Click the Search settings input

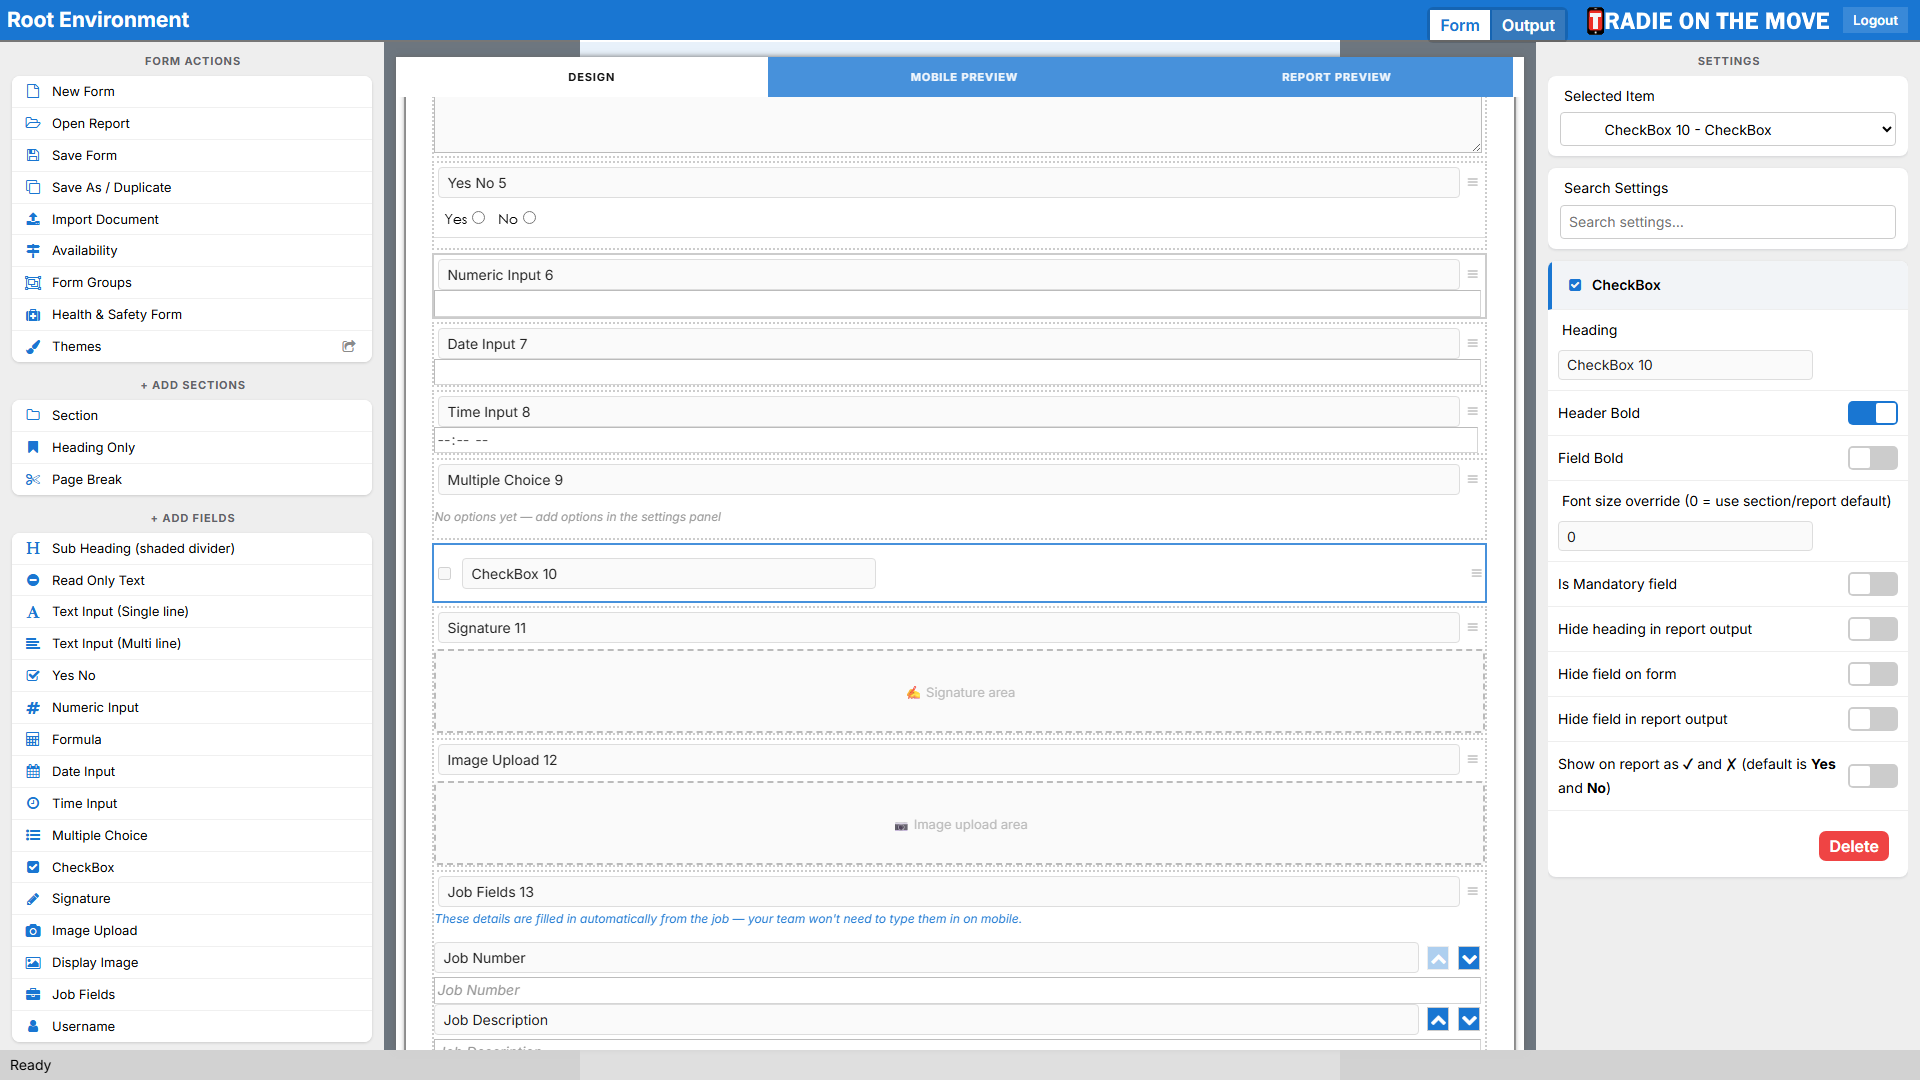[1727, 222]
